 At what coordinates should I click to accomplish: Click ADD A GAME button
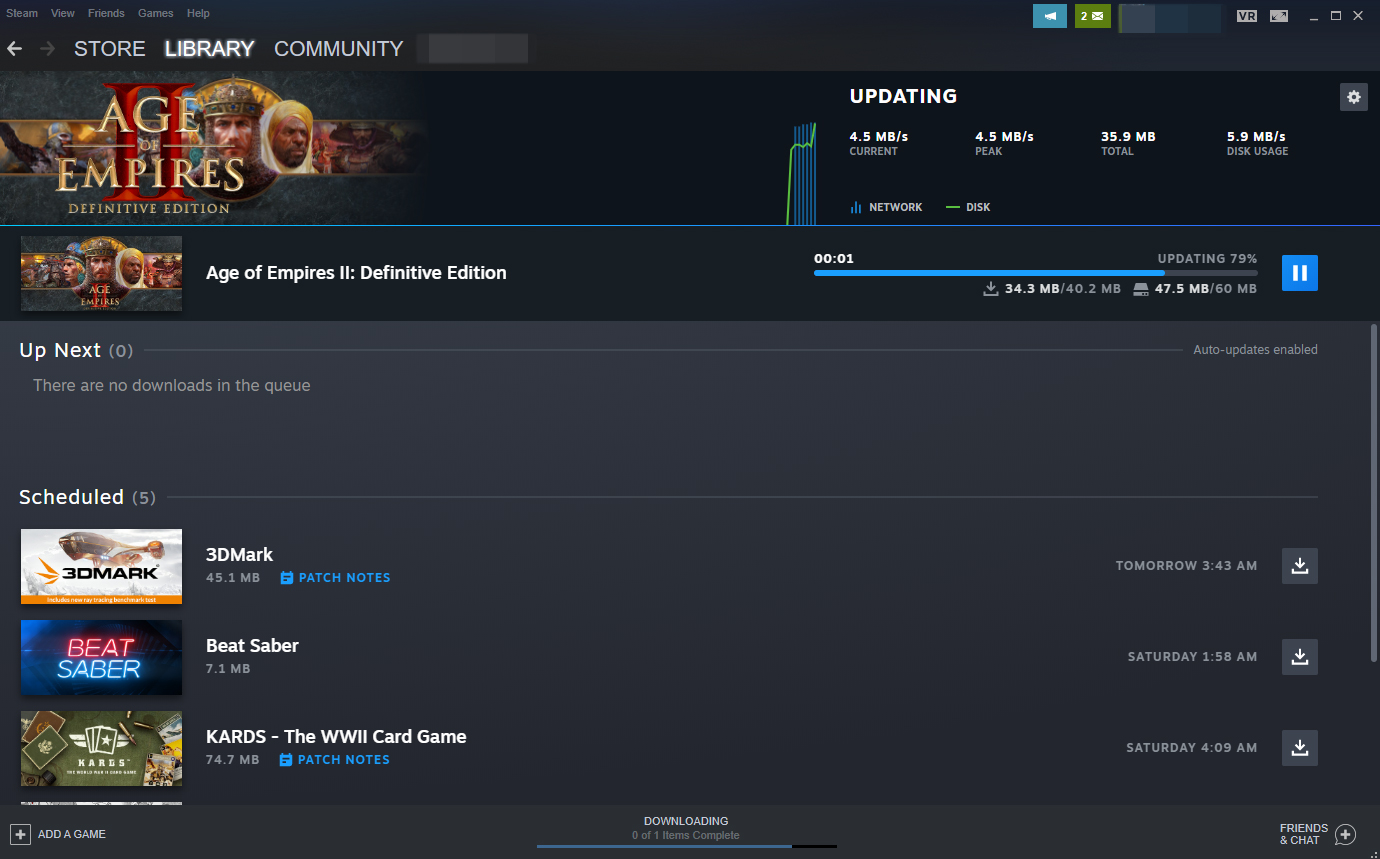click(x=58, y=834)
